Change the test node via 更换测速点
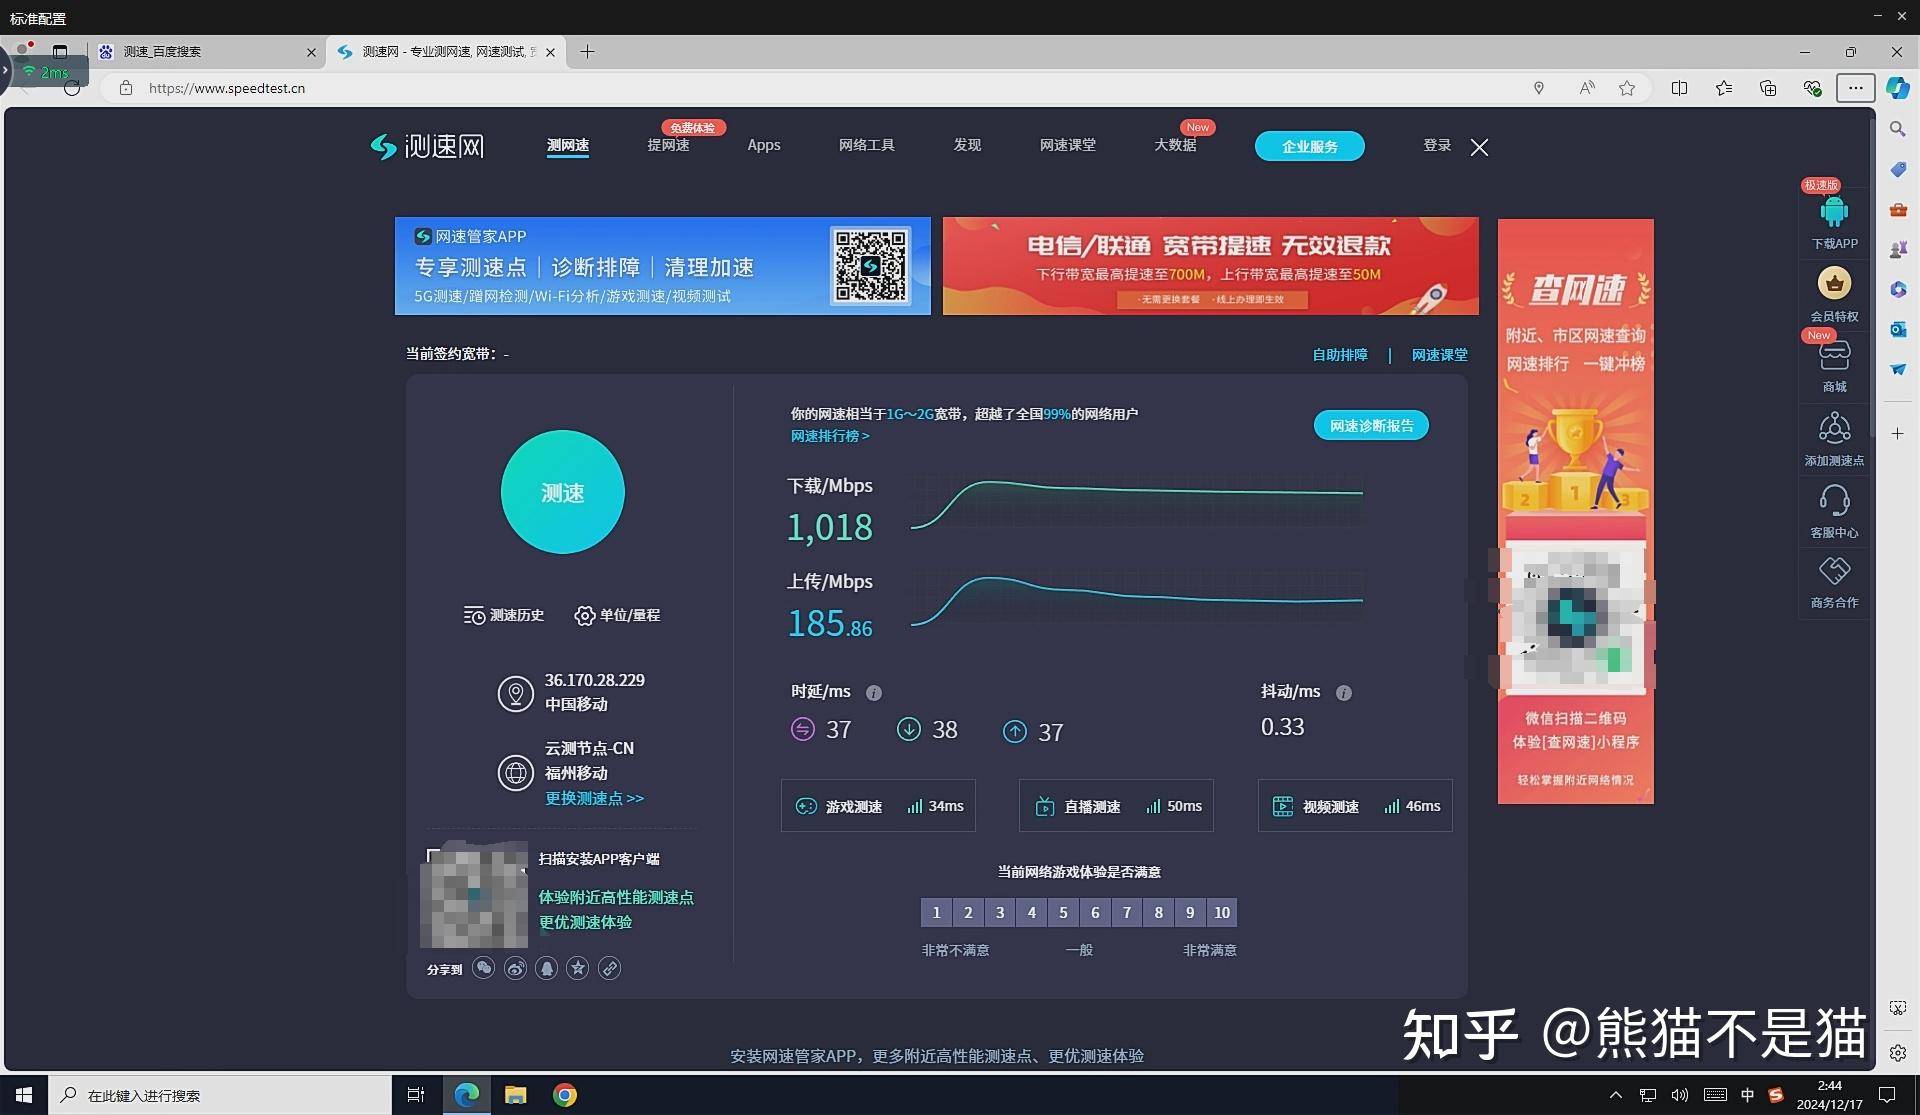This screenshot has width=1920, height=1115. coord(594,798)
